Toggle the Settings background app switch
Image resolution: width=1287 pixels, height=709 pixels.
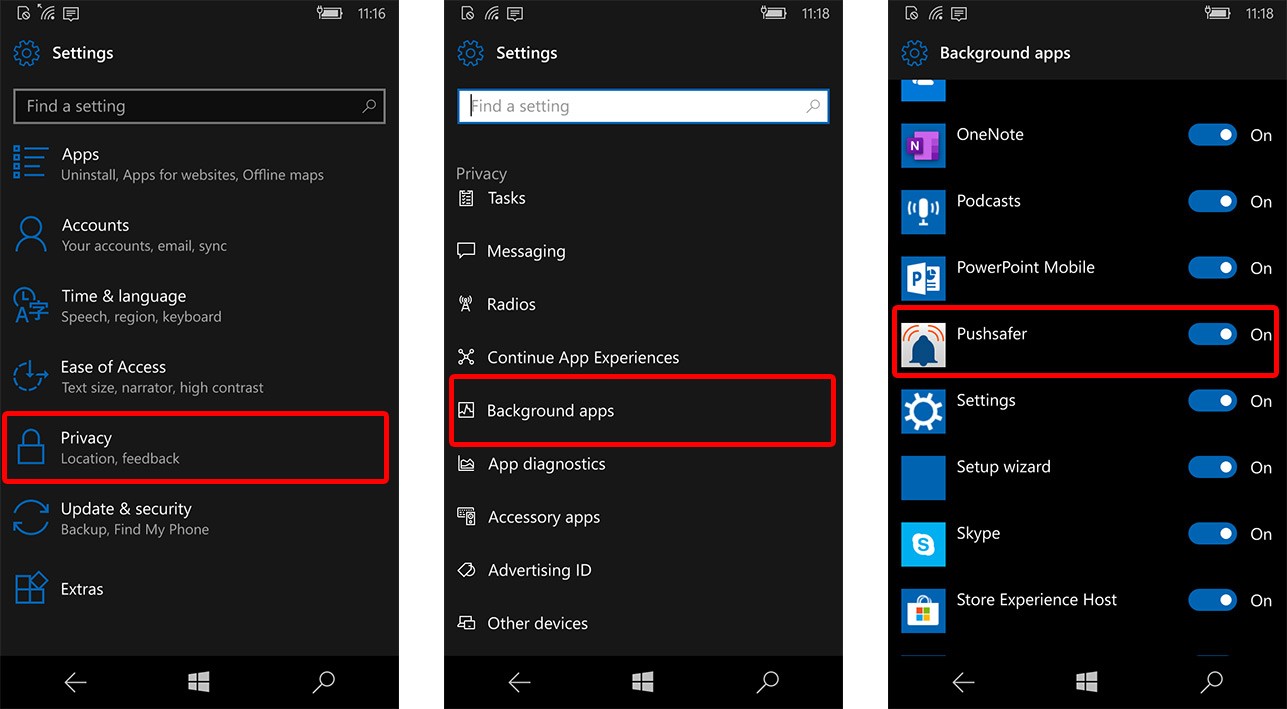click(x=1213, y=401)
